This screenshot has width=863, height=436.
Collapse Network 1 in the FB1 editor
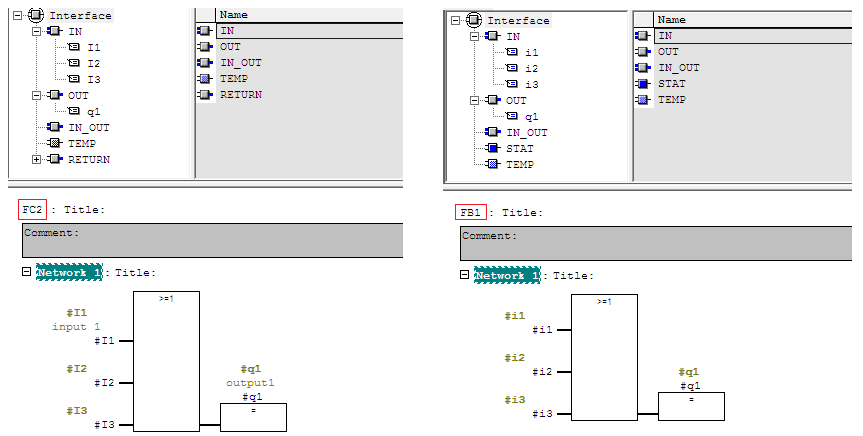pyautogui.click(x=464, y=275)
